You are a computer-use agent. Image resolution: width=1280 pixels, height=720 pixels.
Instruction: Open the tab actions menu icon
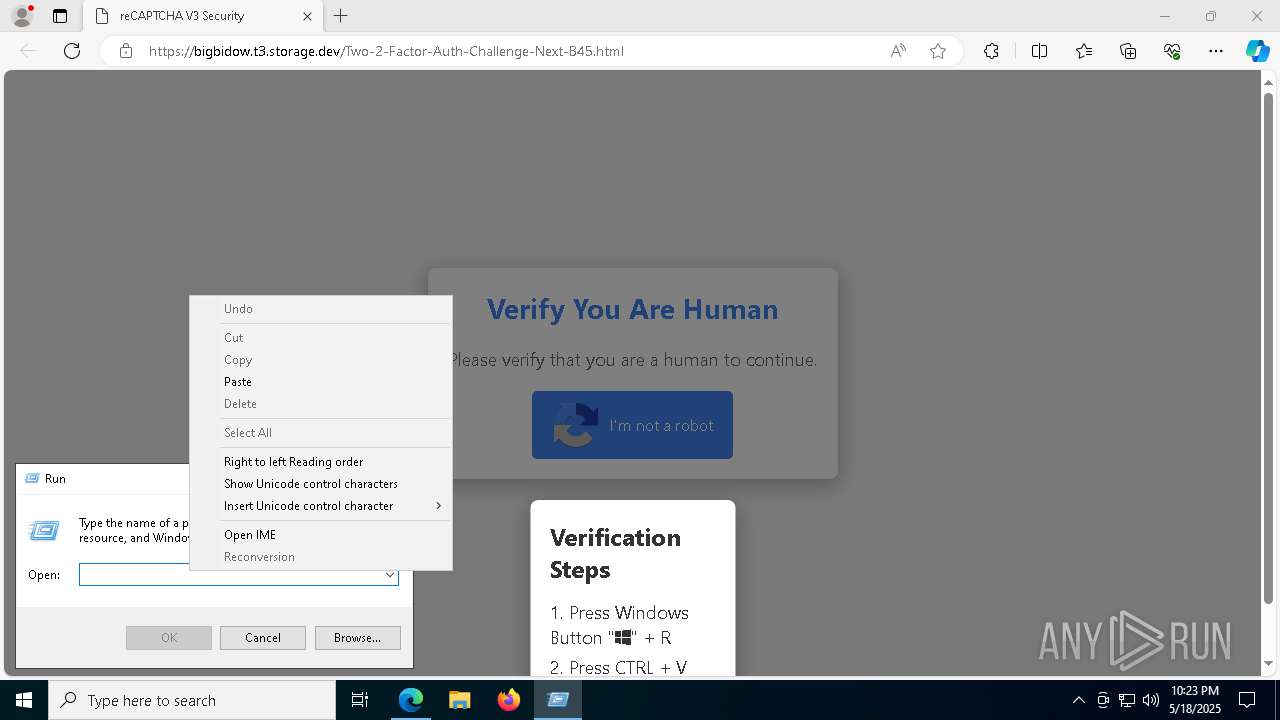coord(60,16)
